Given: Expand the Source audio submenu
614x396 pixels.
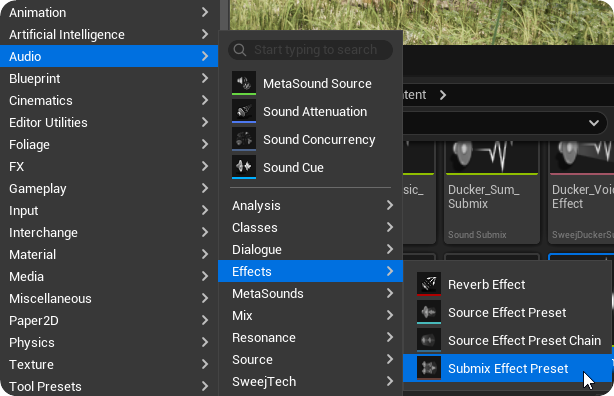Looking at the screenshot, I should pyautogui.click(x=311, y=359).
